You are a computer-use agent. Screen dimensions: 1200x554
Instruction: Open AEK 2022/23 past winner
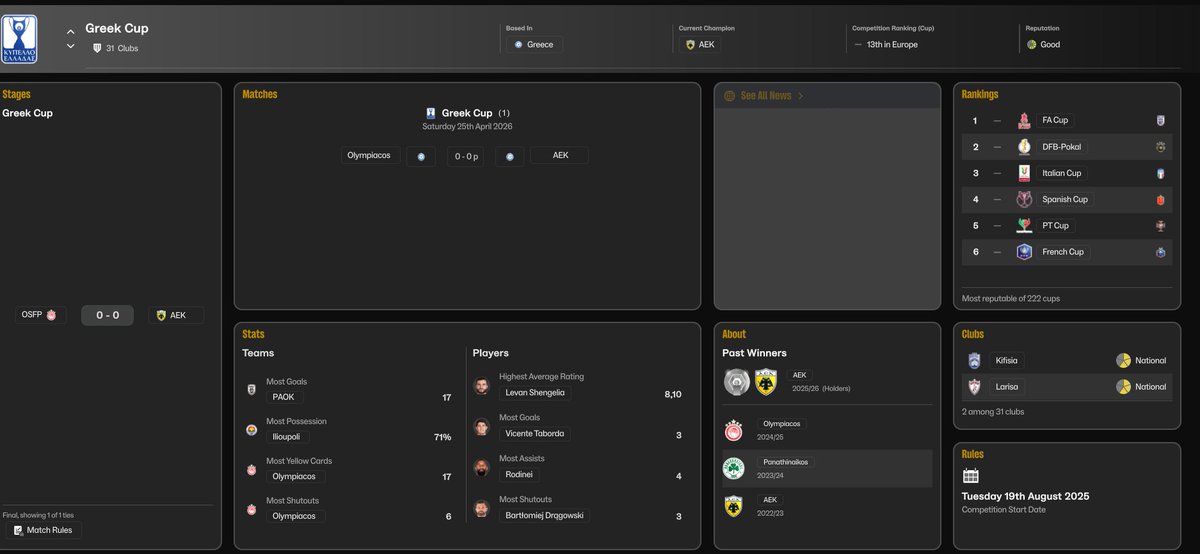pyautogui.click(x=770, y=499)
